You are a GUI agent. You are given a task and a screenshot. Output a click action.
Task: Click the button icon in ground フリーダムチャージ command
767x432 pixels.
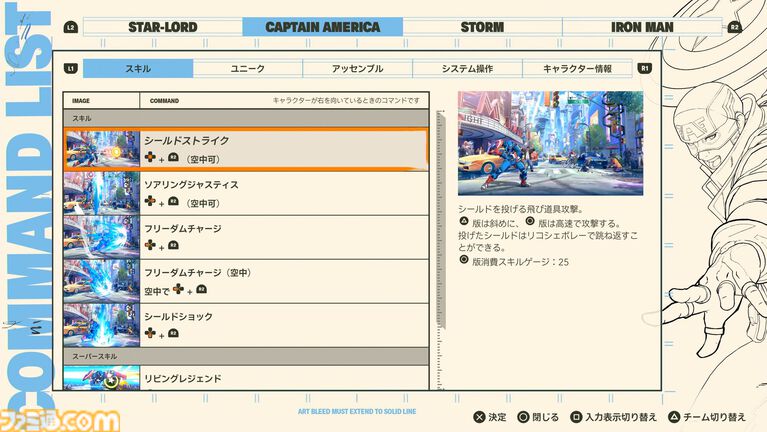click(173, 245)
